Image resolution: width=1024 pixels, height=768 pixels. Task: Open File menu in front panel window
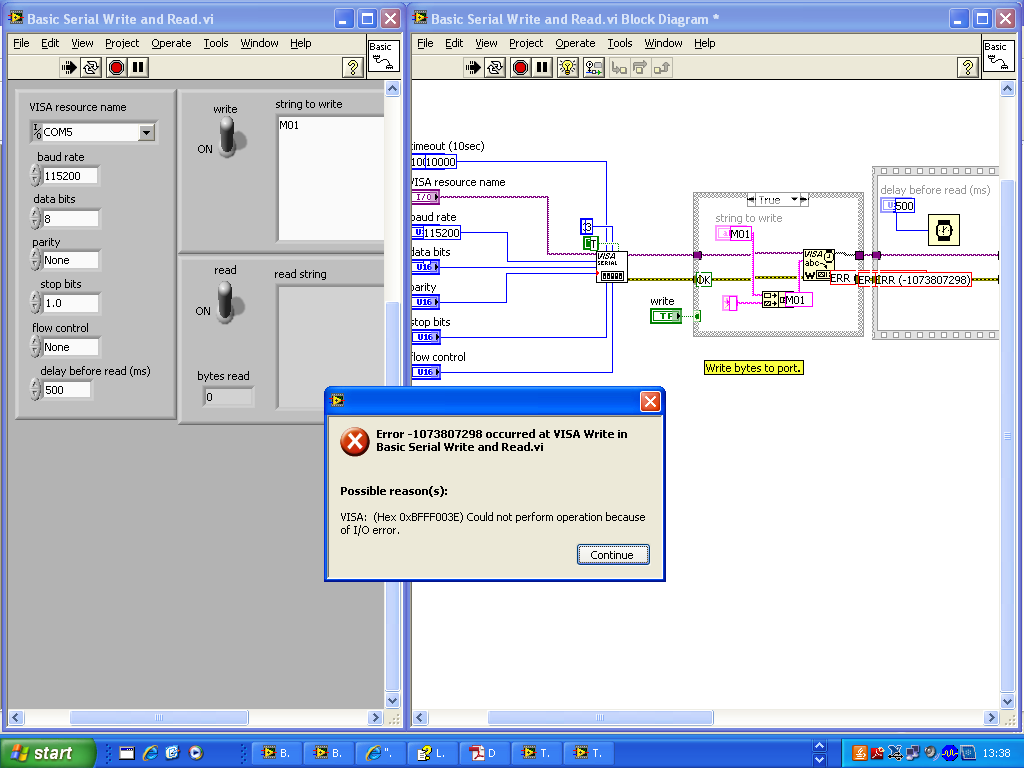point(22,43)
